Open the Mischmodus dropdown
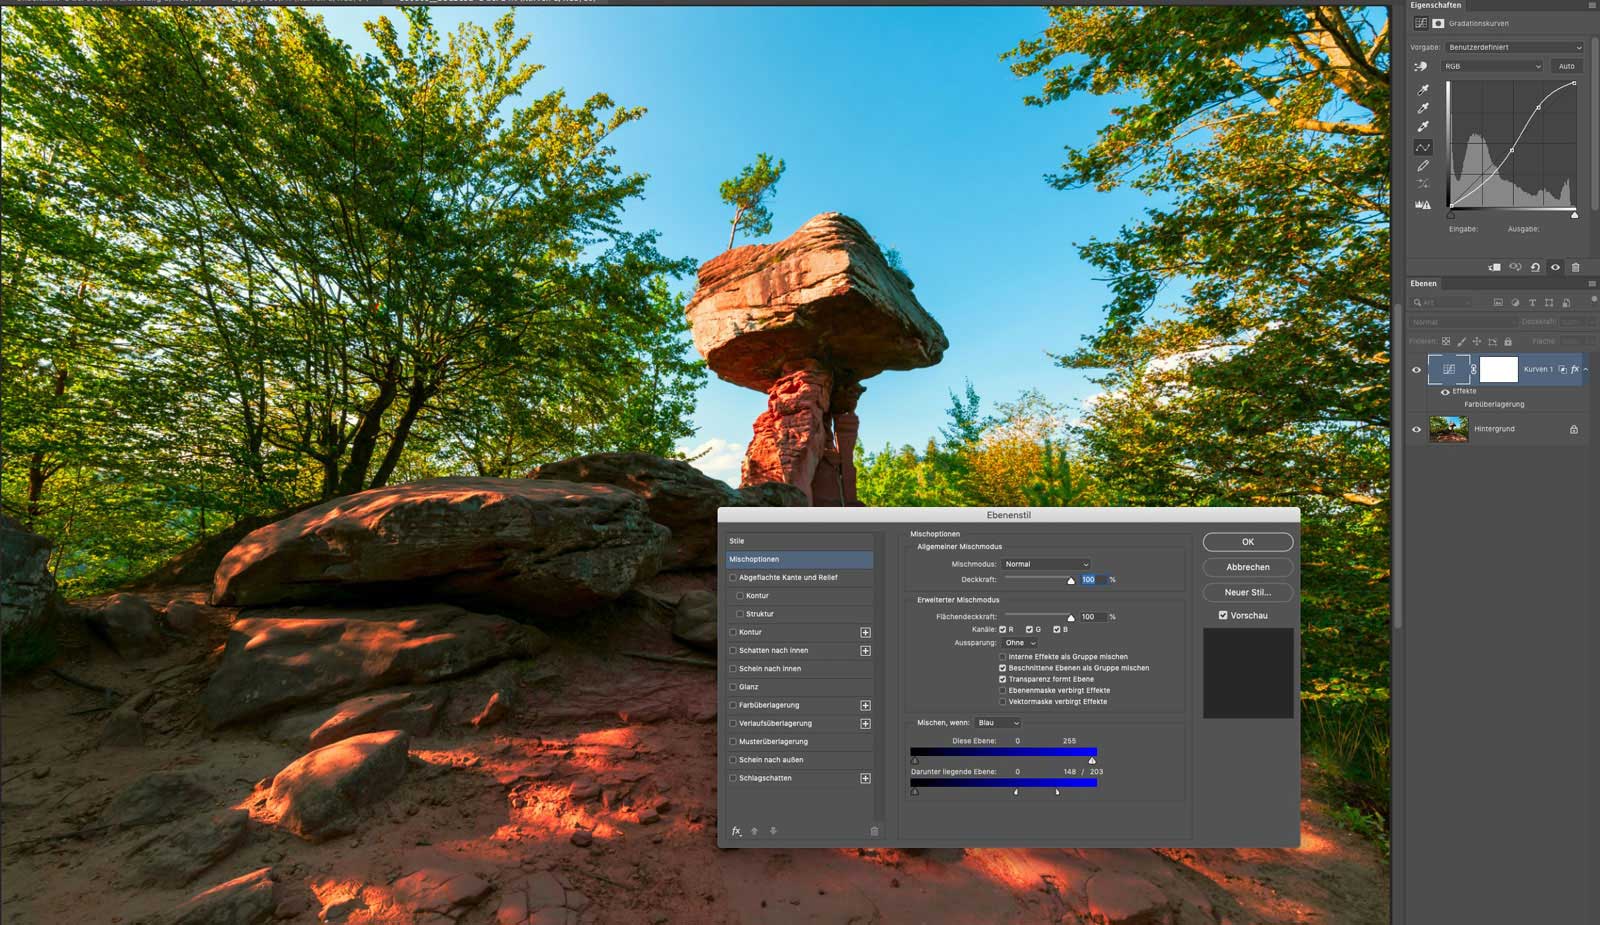1600x925 pixels. coord(1046,564)
